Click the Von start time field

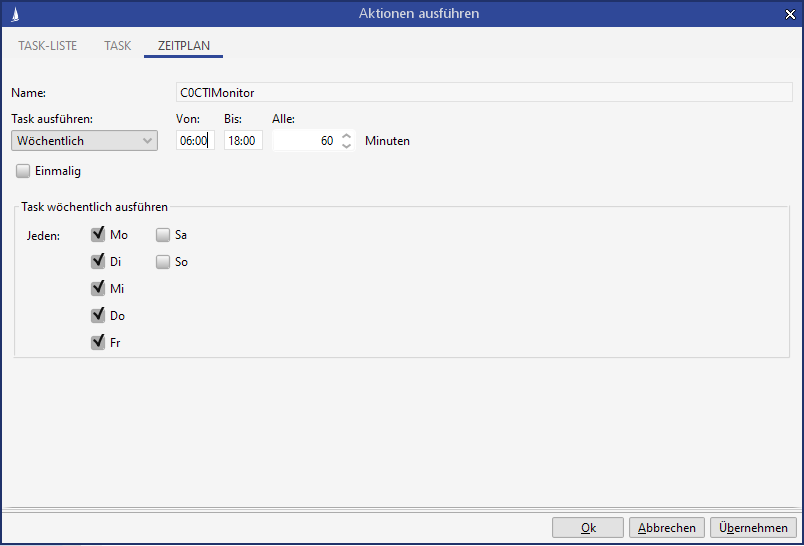pos(194,141)
